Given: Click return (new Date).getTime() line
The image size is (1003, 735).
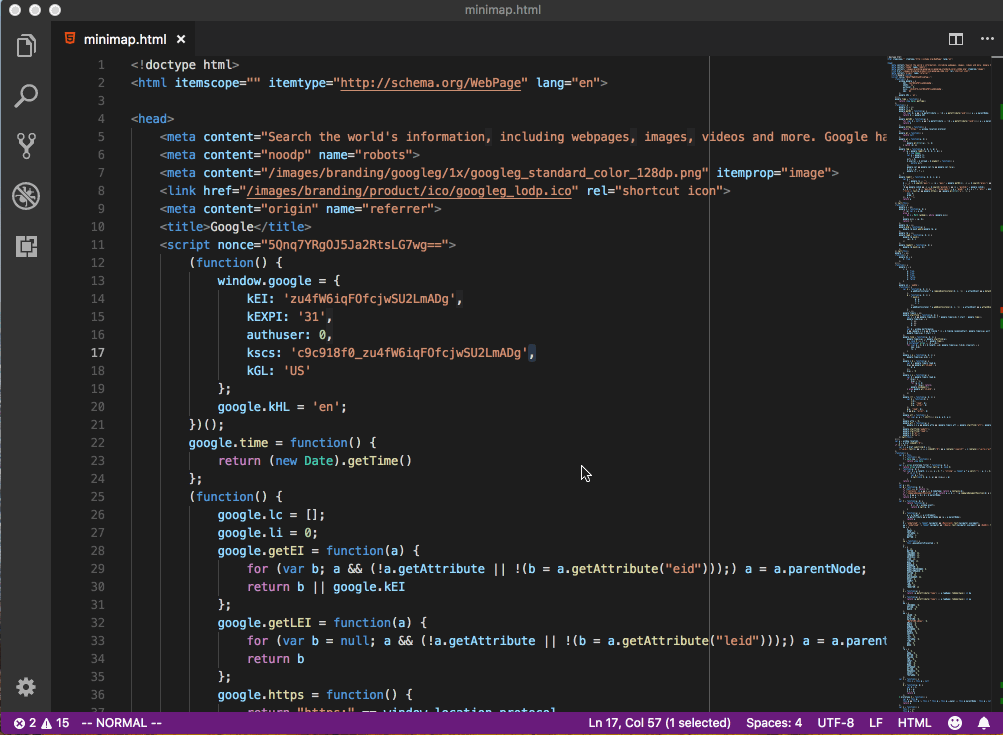Looking at the screenshot, I should pos(315,461).
